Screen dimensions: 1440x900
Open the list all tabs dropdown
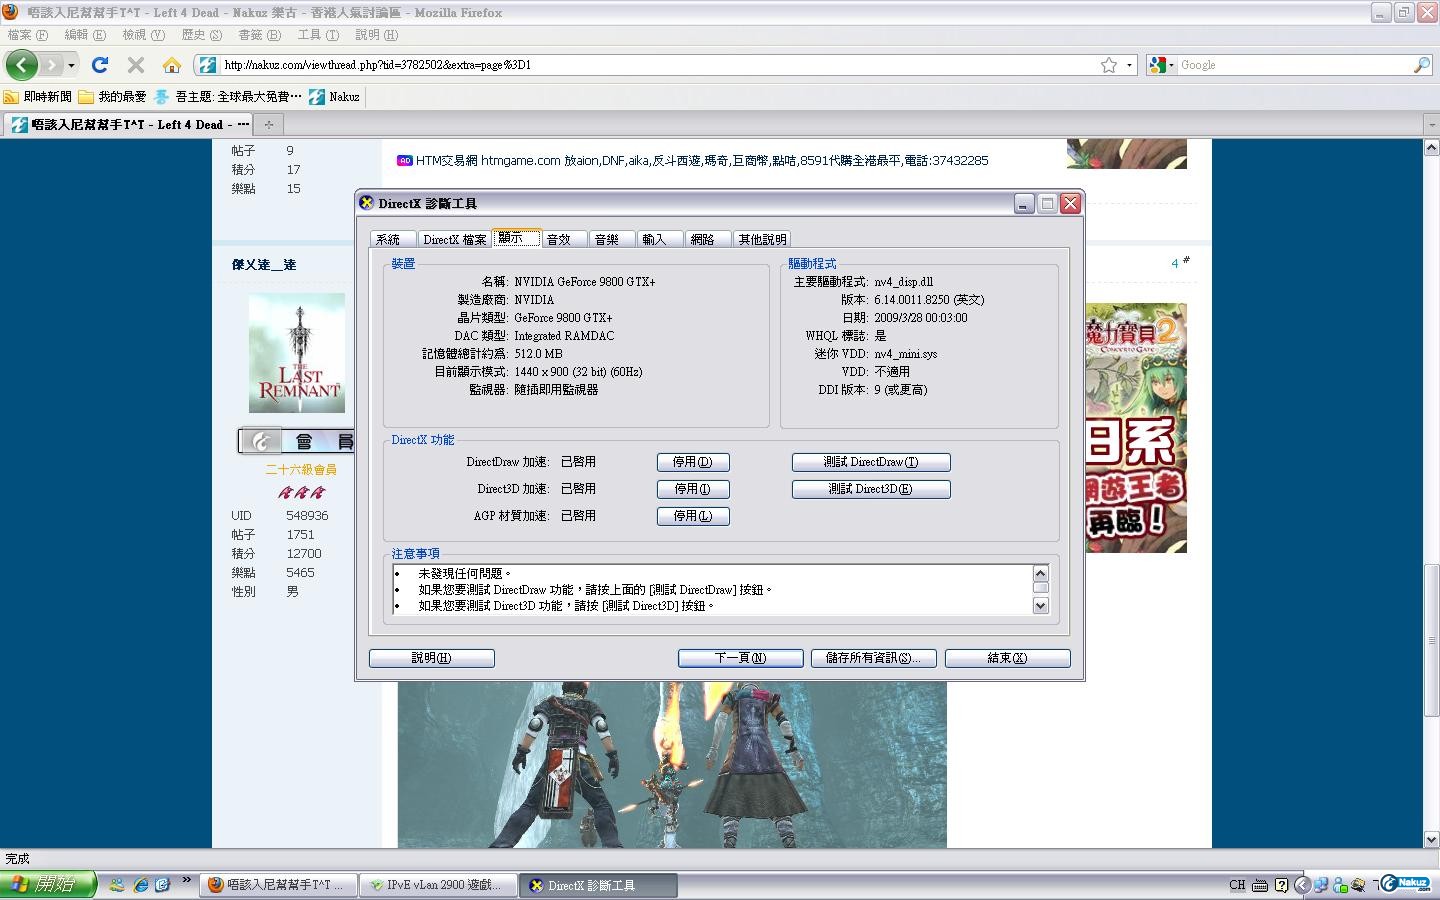1430,125
